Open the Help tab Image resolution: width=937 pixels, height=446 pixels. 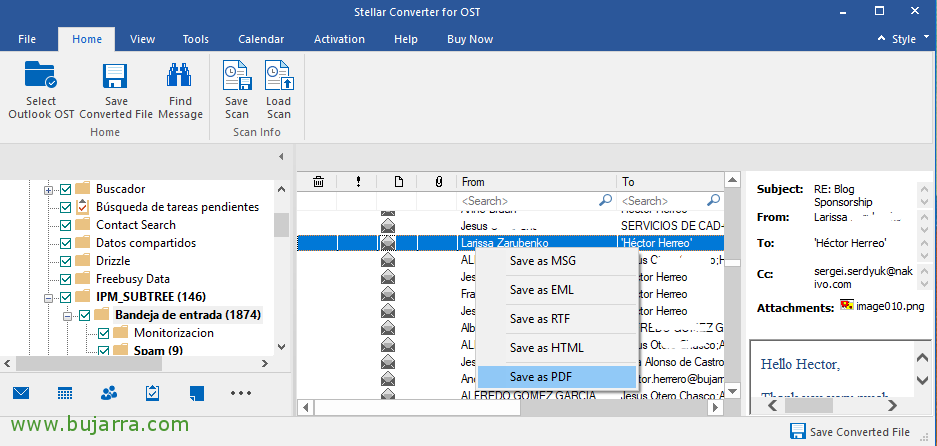tap(406, 39)
